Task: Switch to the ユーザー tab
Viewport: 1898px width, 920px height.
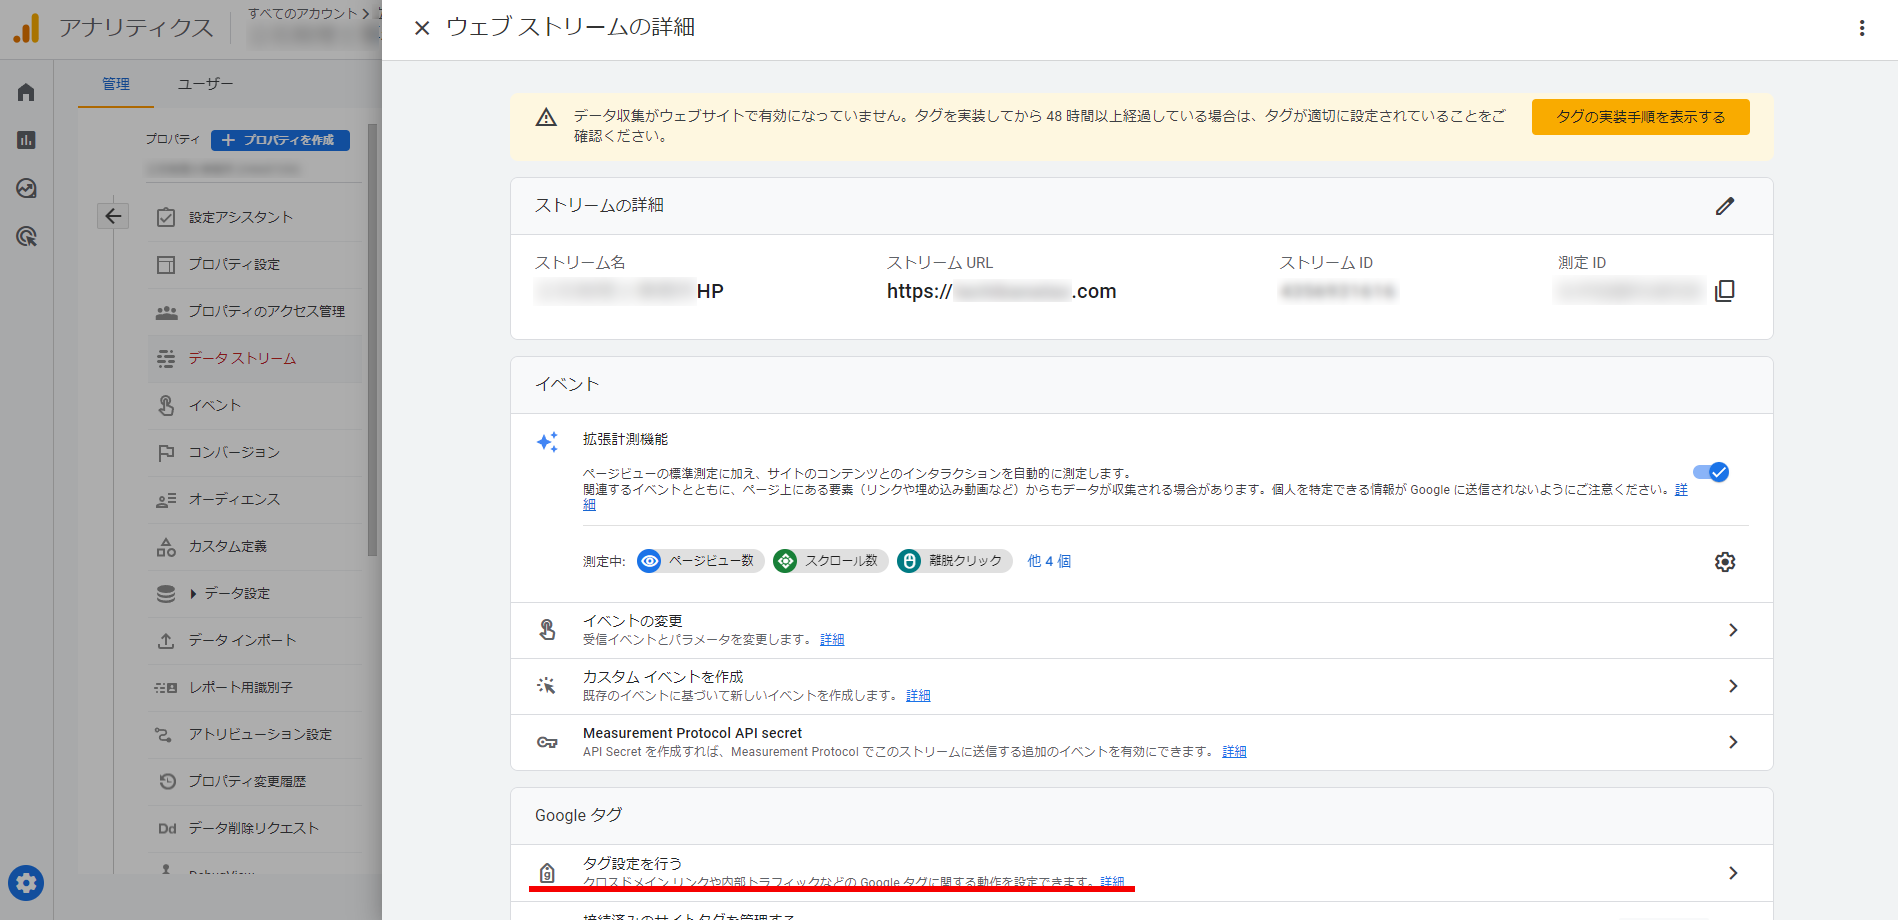Action: (205, 84)
